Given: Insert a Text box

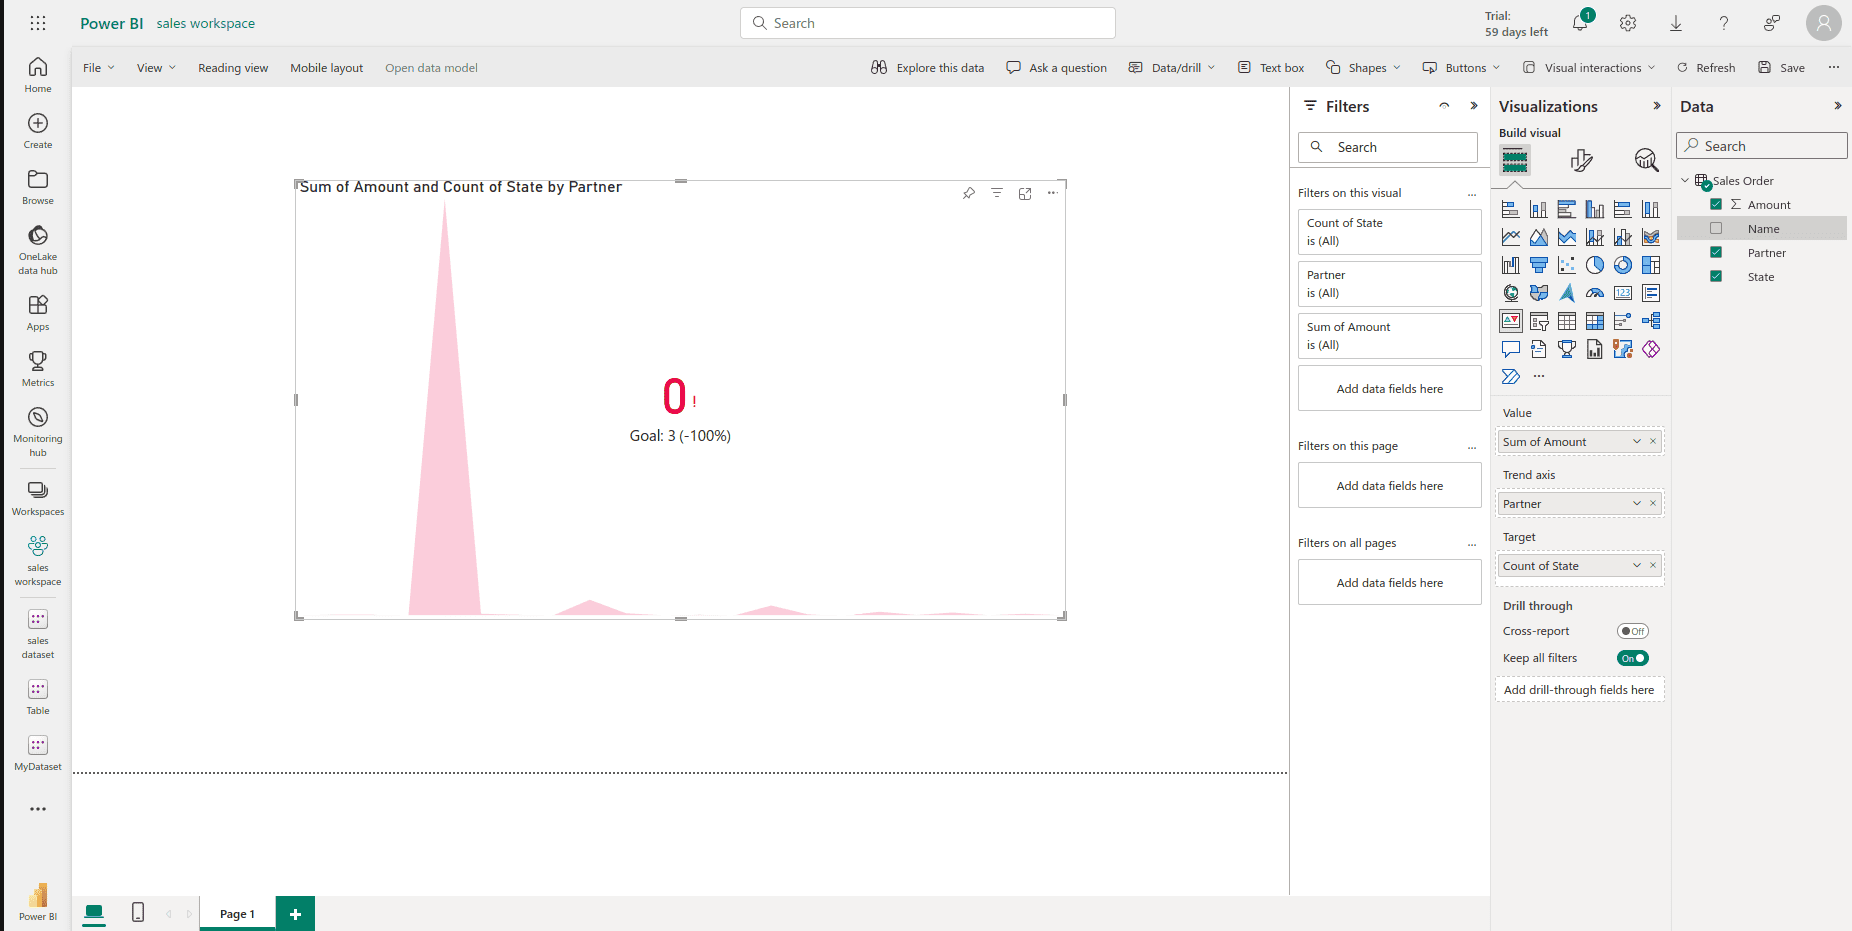Looking at the screenshot, I should (1271, 68).
